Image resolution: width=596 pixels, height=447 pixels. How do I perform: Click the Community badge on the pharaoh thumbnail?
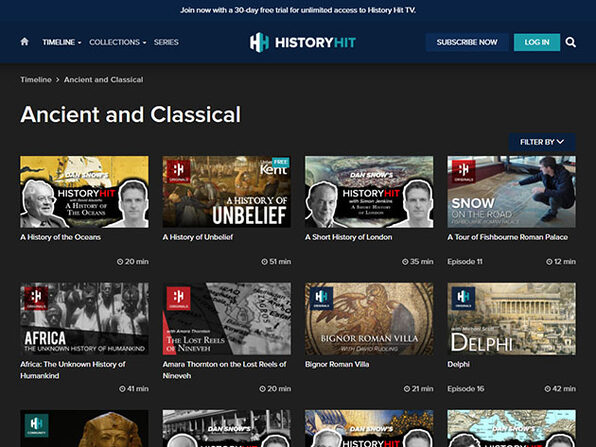[36, 425]
